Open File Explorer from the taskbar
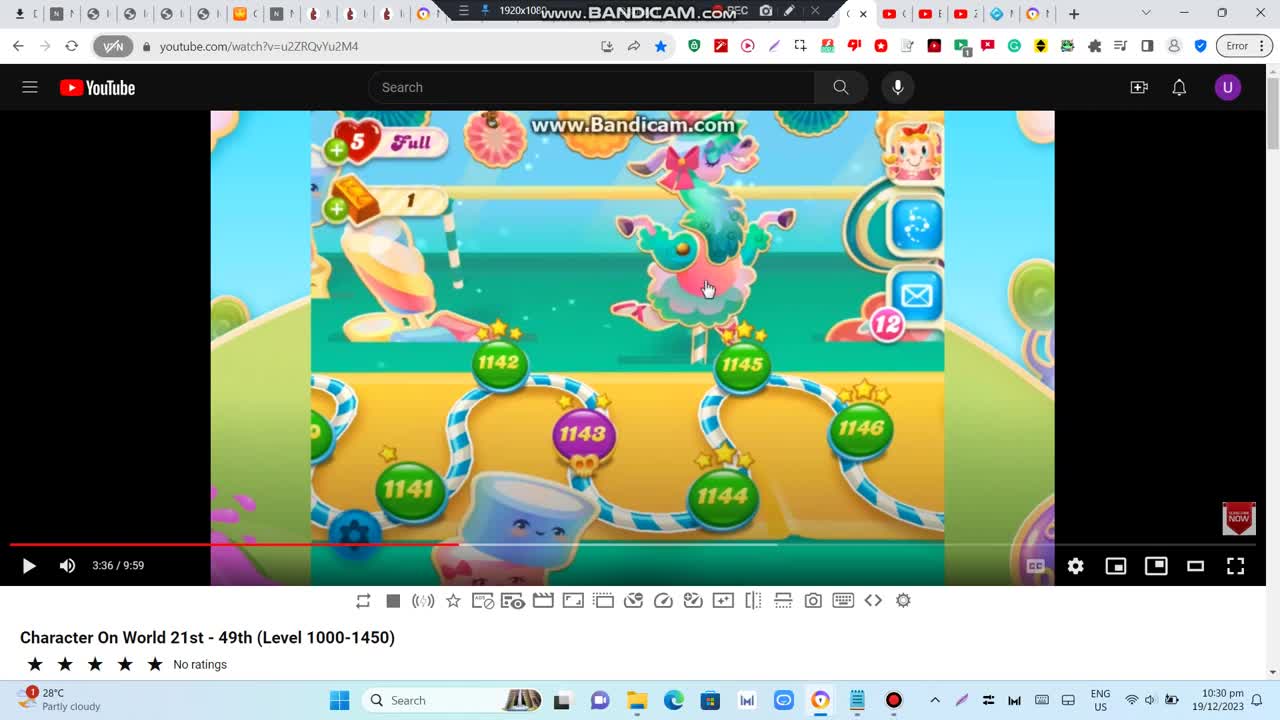Viewport: 1280px width, 720px height. [637, 700]
